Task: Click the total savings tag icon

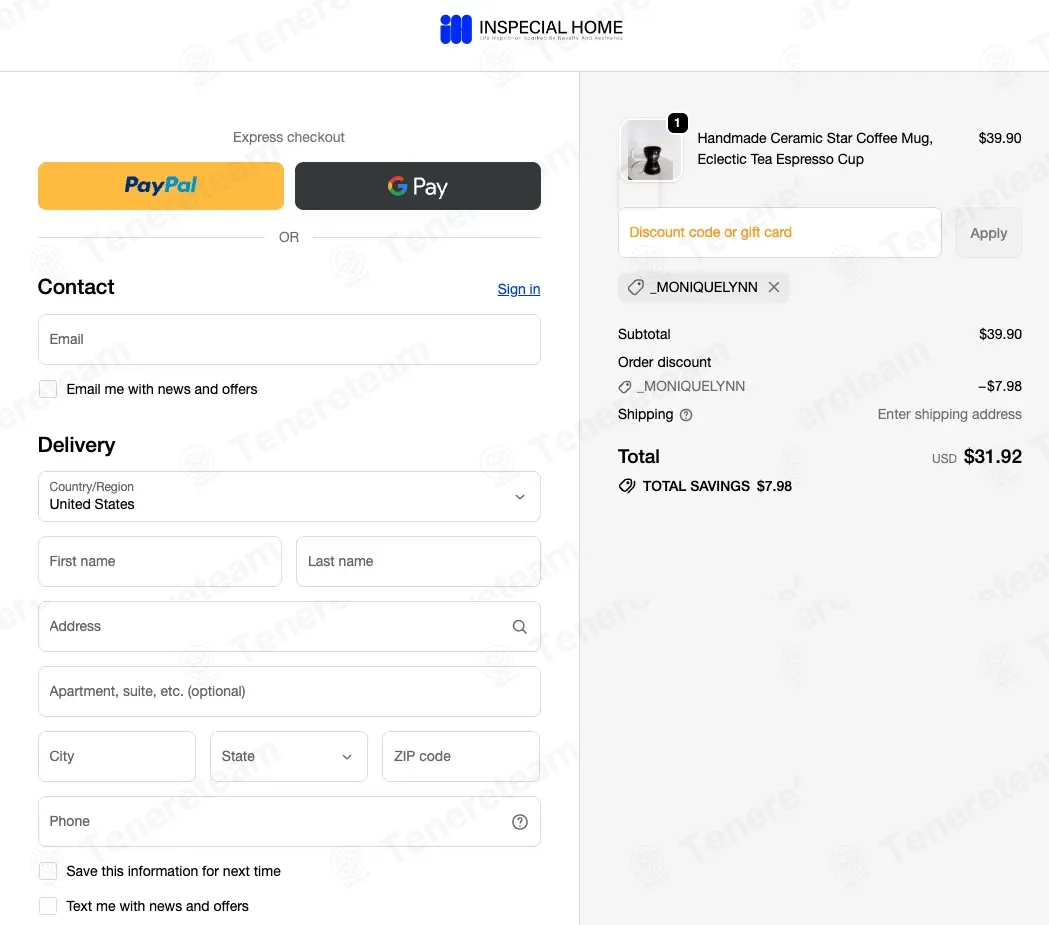Action: tap(627, 486)
